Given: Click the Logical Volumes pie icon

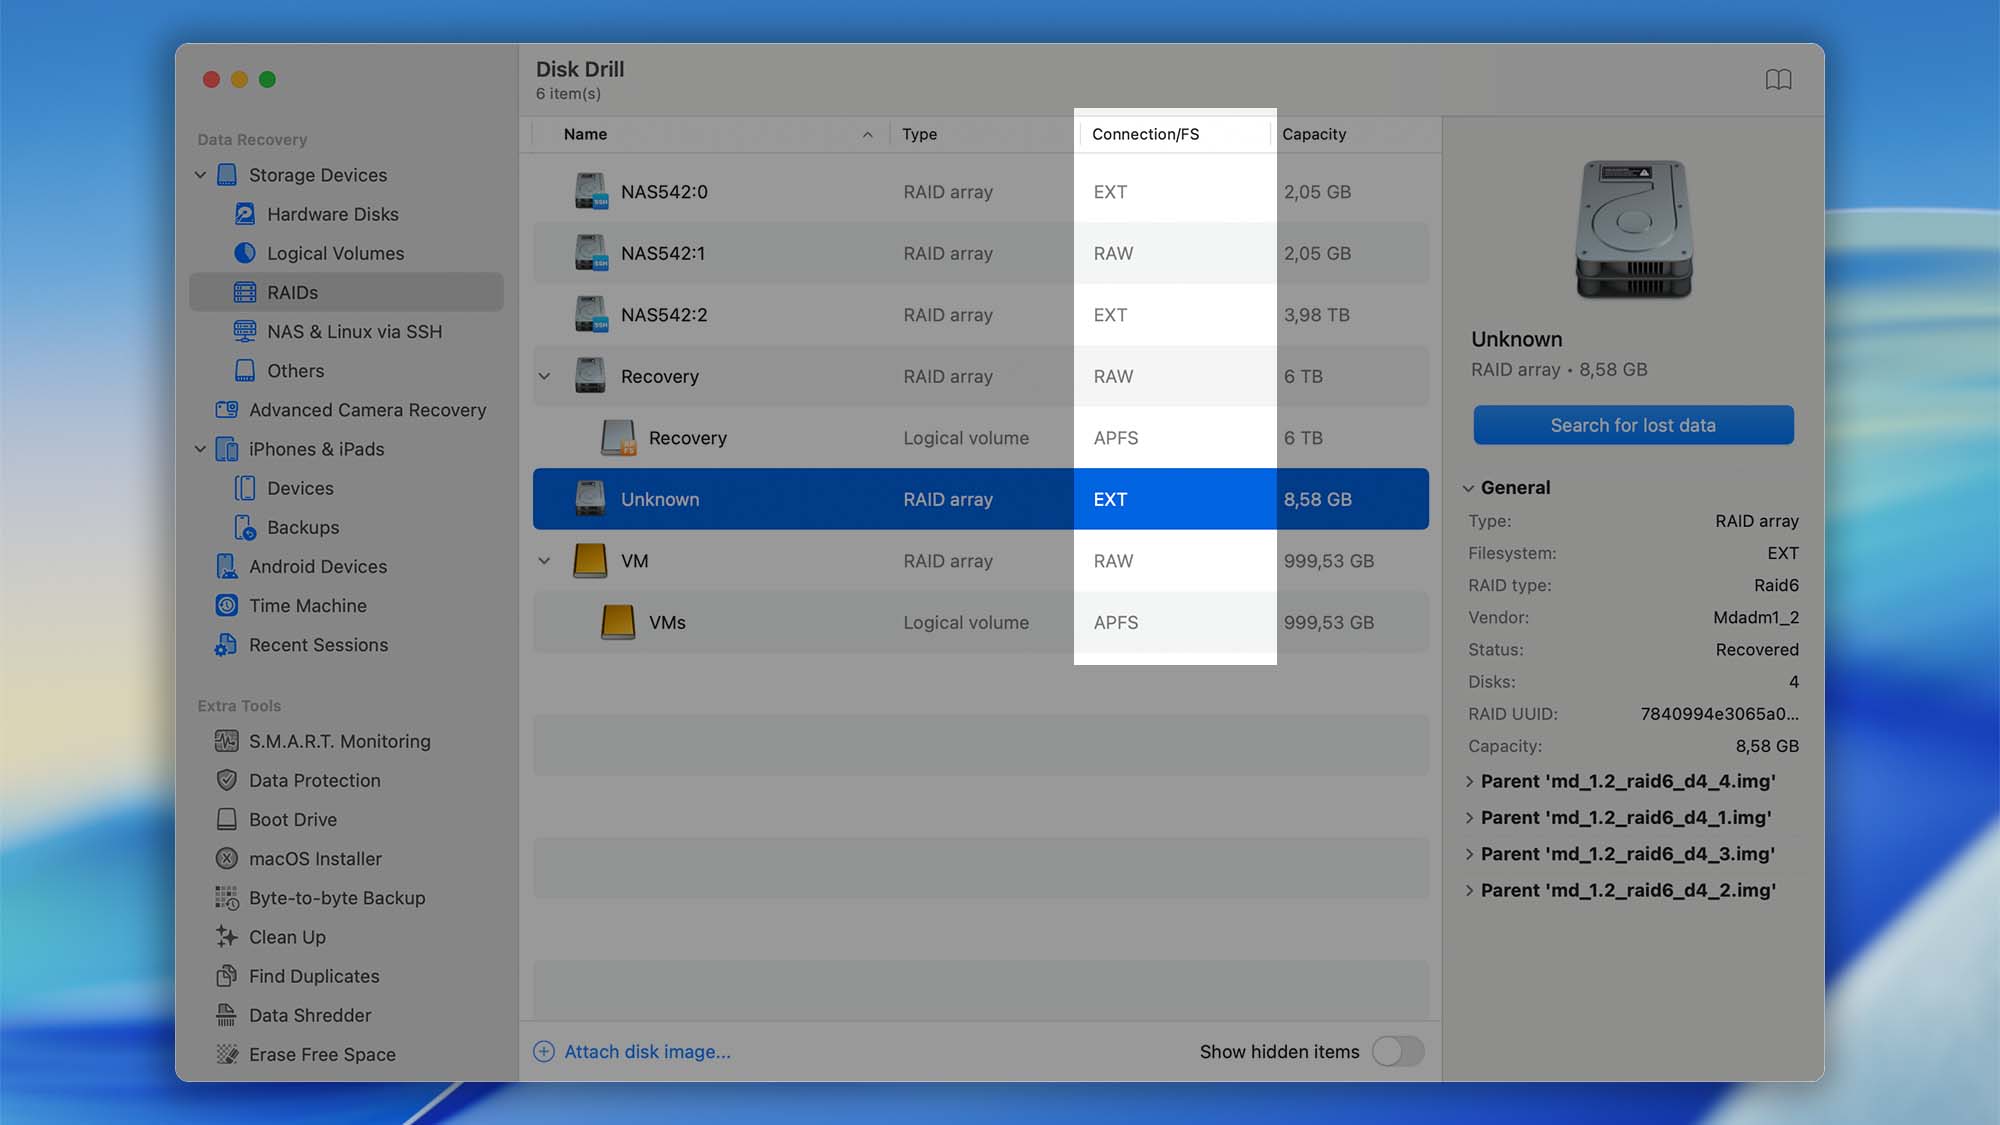Looking at the screenshot, I should (244, 253).
